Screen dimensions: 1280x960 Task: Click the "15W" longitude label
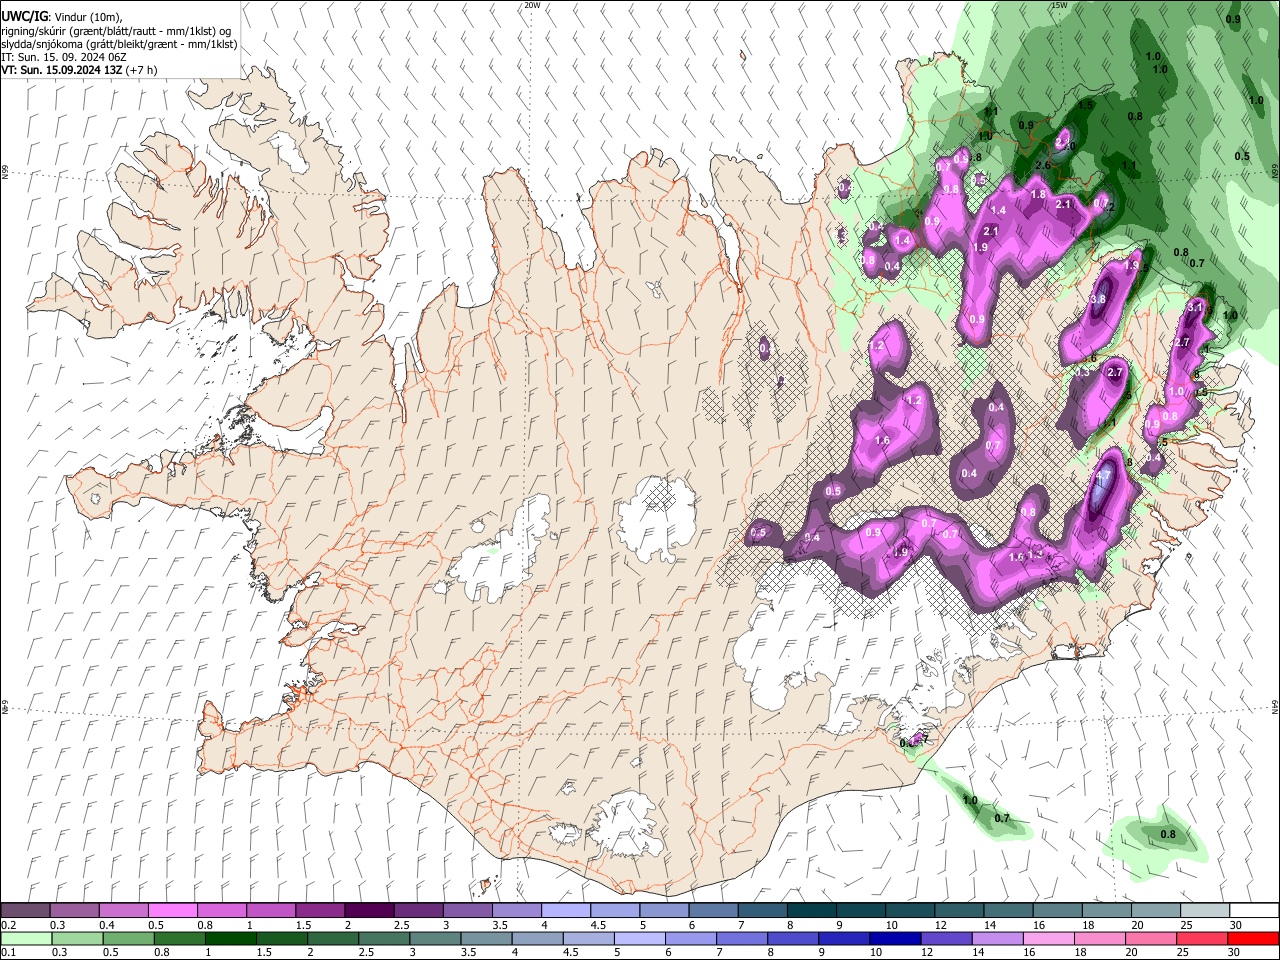pos(1060,5)
